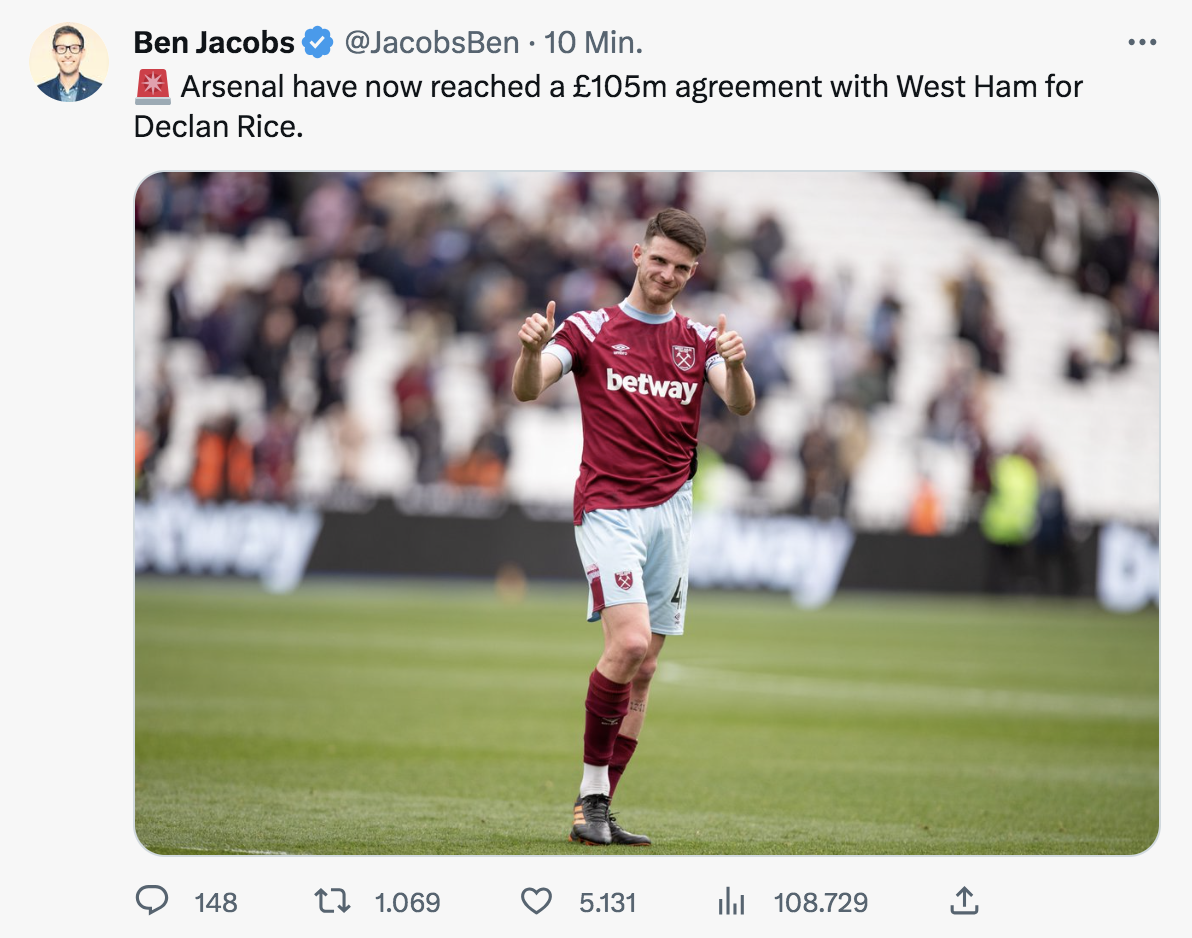Click the 1.069 retweets count
The image size is (1192, 938).
[407, 903]
